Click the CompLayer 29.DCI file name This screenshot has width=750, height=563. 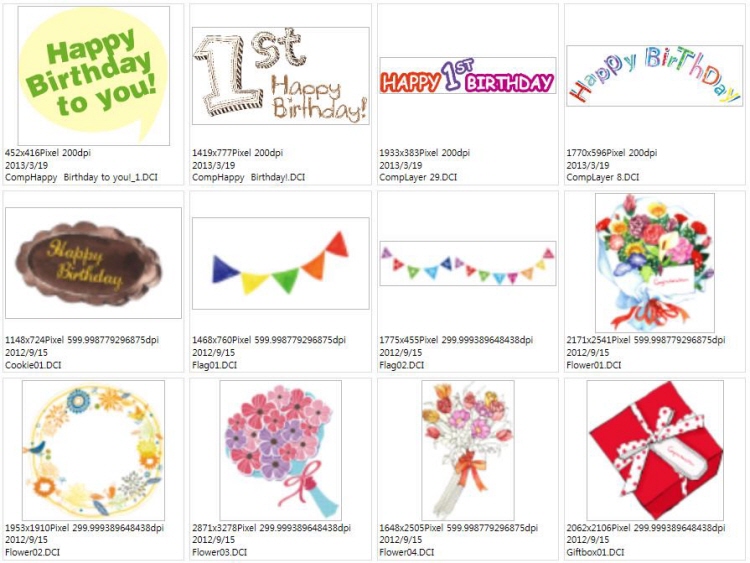click(418, 177)
